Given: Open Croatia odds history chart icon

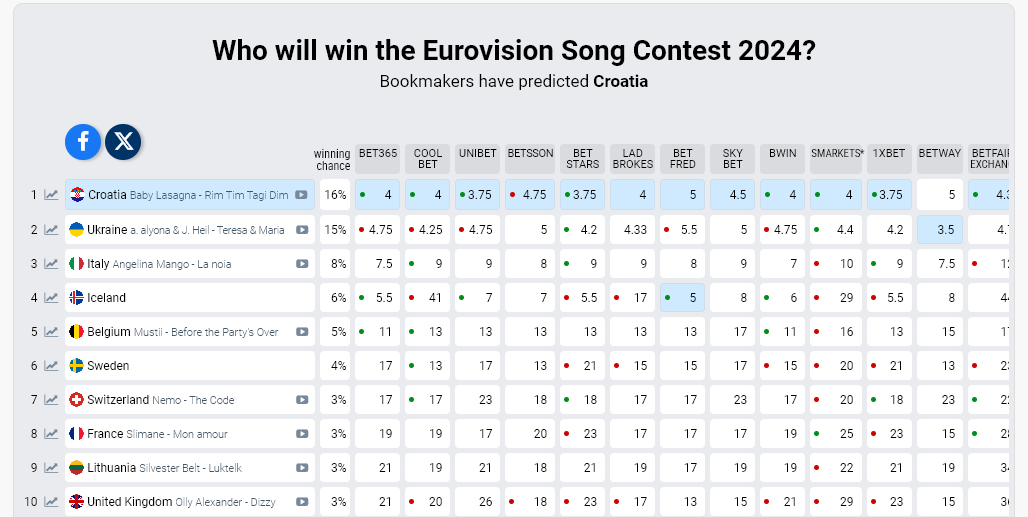Looking at the screenshot, I should [x=51, y=195].
